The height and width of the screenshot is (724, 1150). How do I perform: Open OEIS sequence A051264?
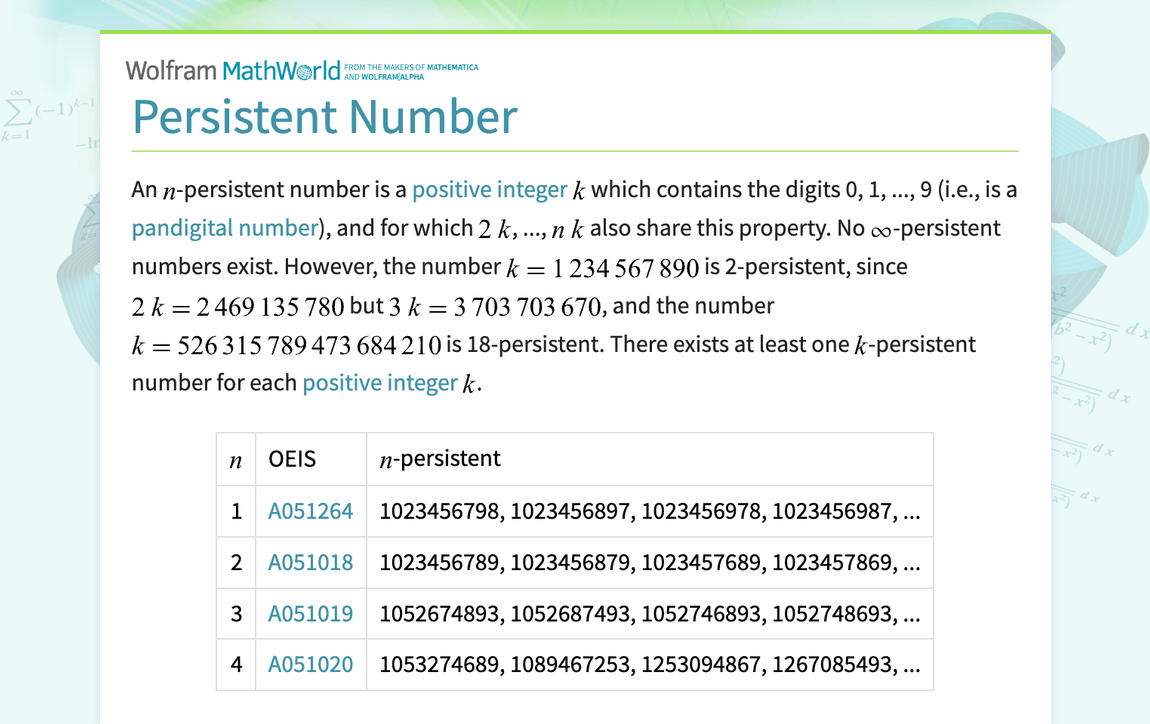[311, 510]
